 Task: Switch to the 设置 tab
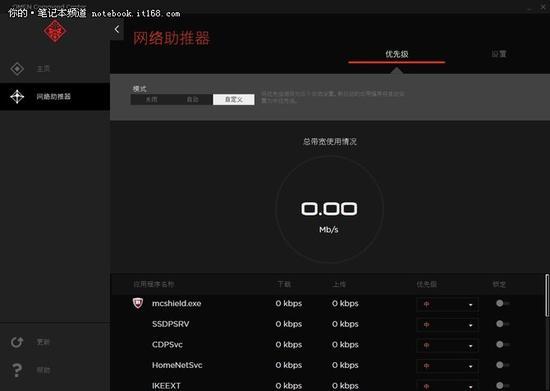point(499,54)
